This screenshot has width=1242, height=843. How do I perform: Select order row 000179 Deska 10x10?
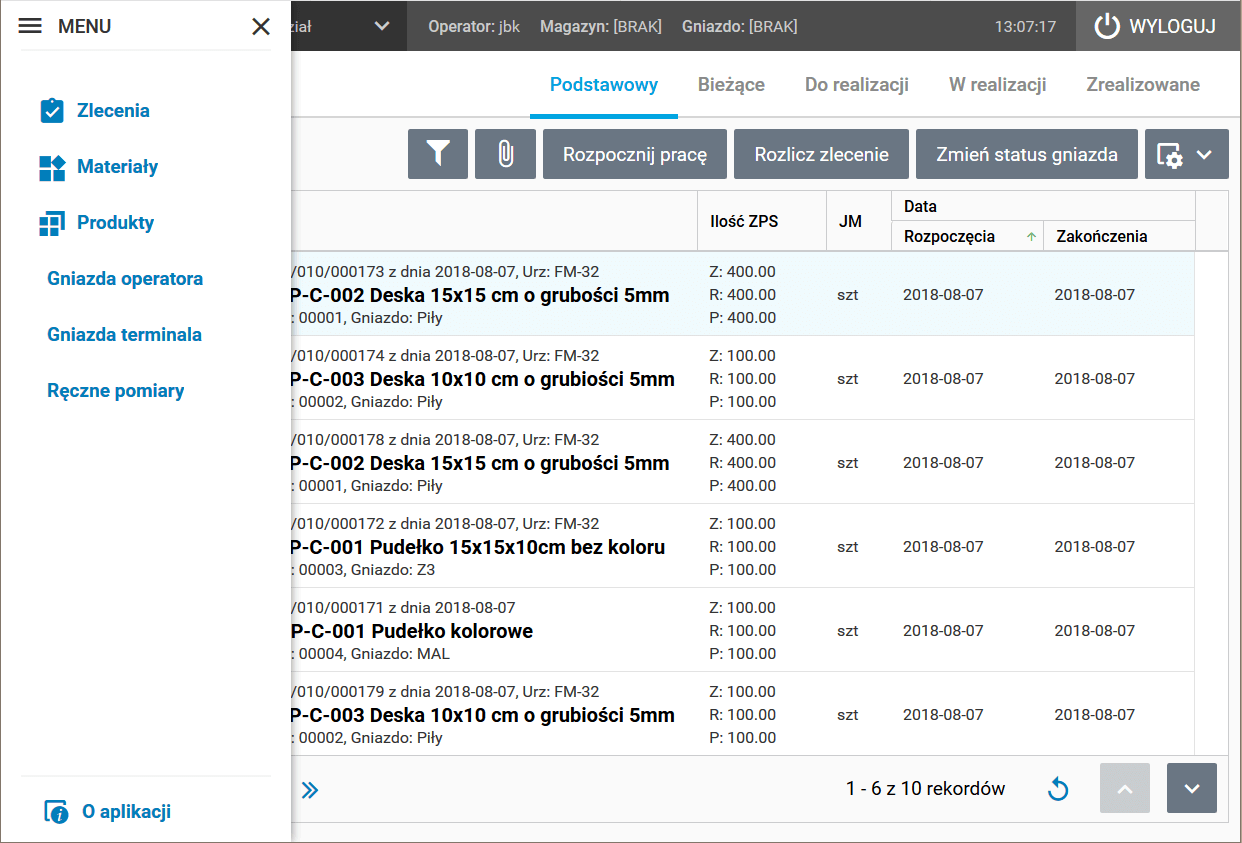click(x=745, y=714)
